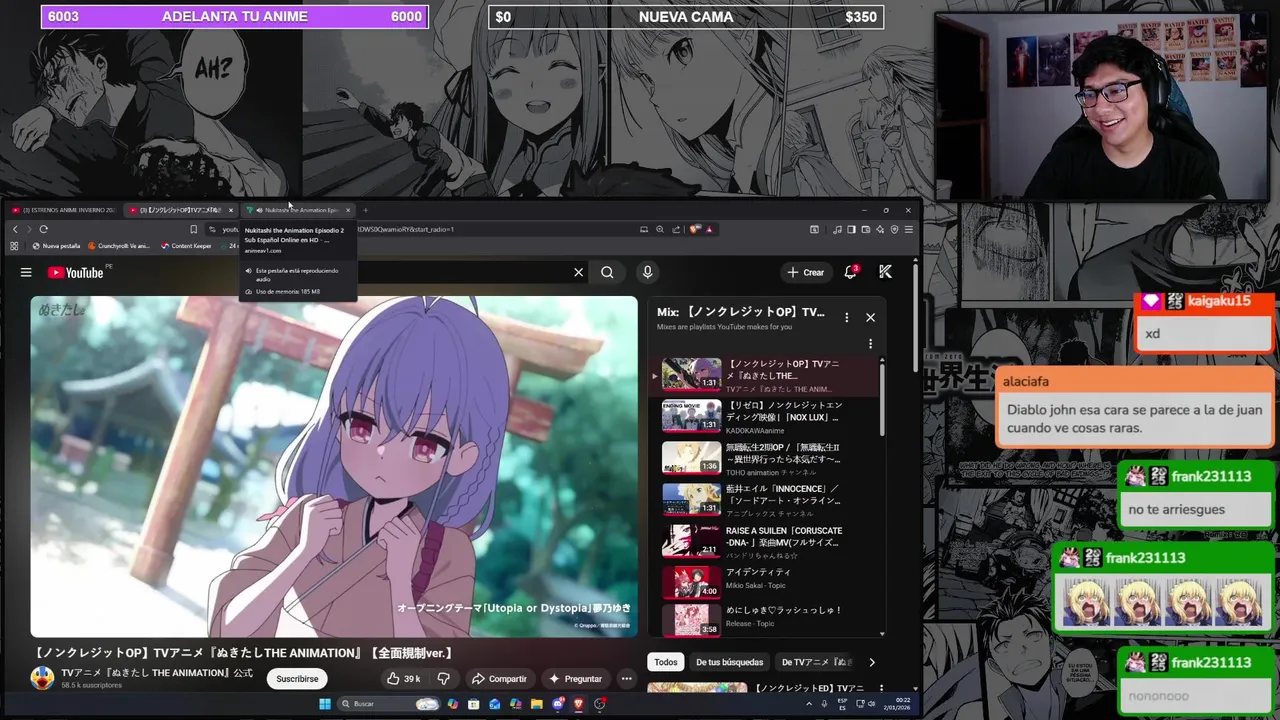The image size is (1280, 720).
Task: Click the Preguntar AI button
Action: [x=575, y=679]
